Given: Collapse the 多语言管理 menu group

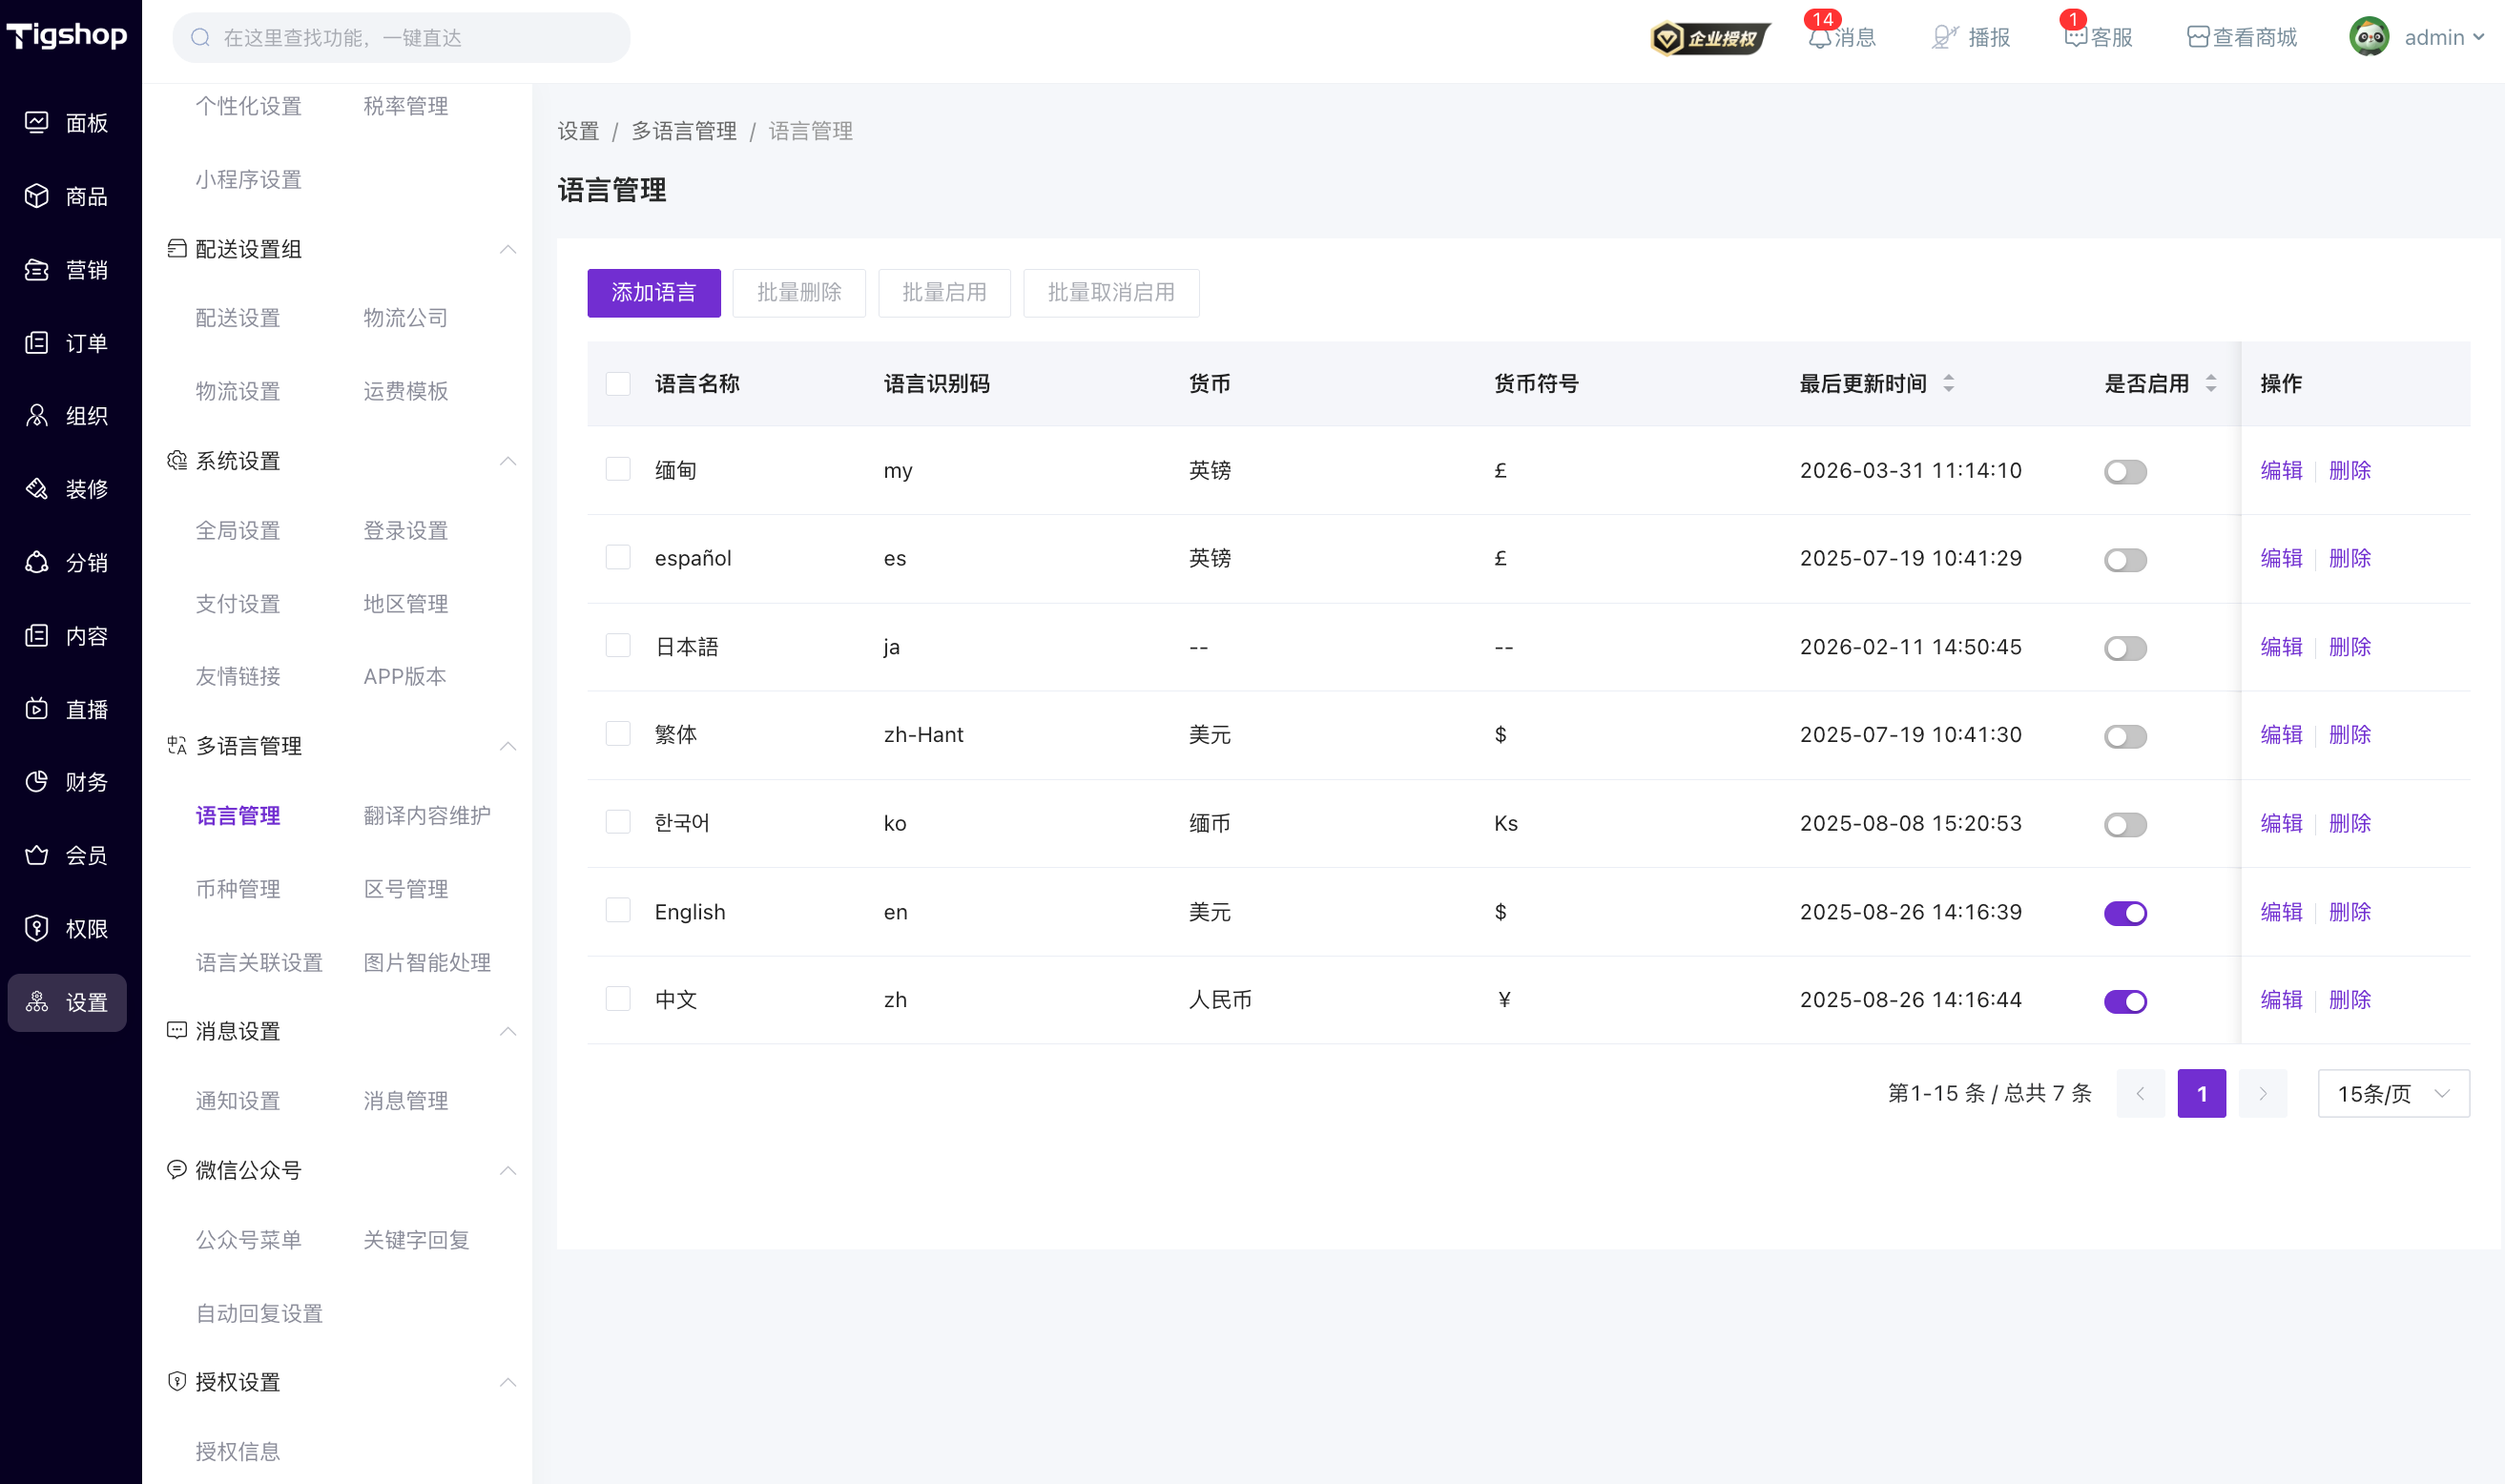Looking at the screenshot, I should click(508, 746).
